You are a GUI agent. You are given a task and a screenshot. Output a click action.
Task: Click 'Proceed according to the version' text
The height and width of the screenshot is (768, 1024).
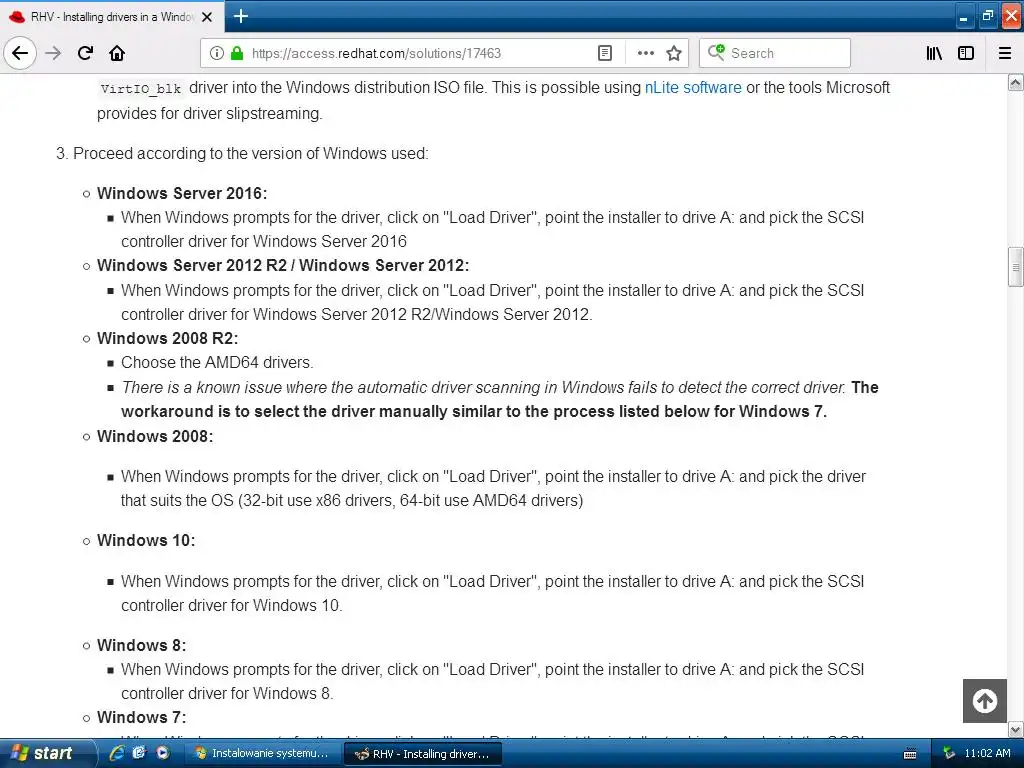pos(251,153)
